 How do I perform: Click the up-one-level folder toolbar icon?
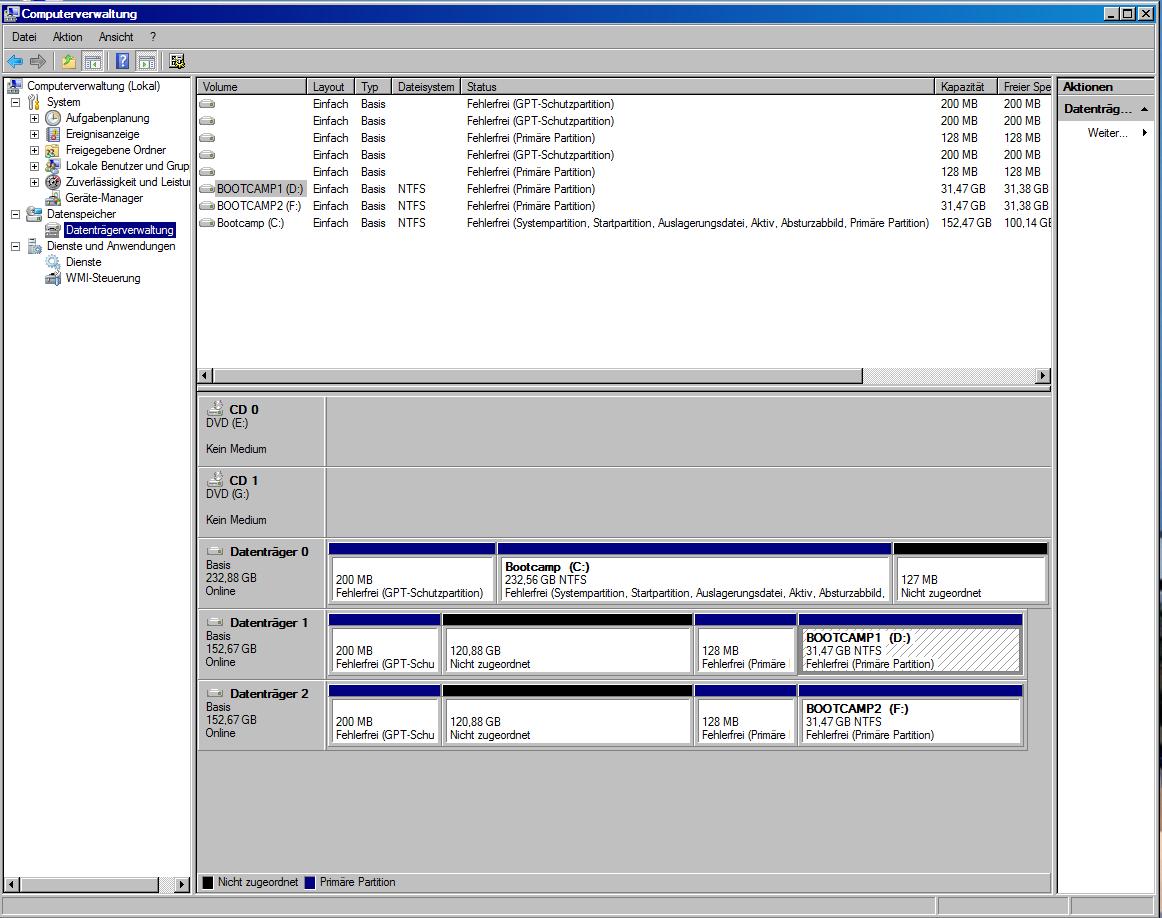coord(68,61)
